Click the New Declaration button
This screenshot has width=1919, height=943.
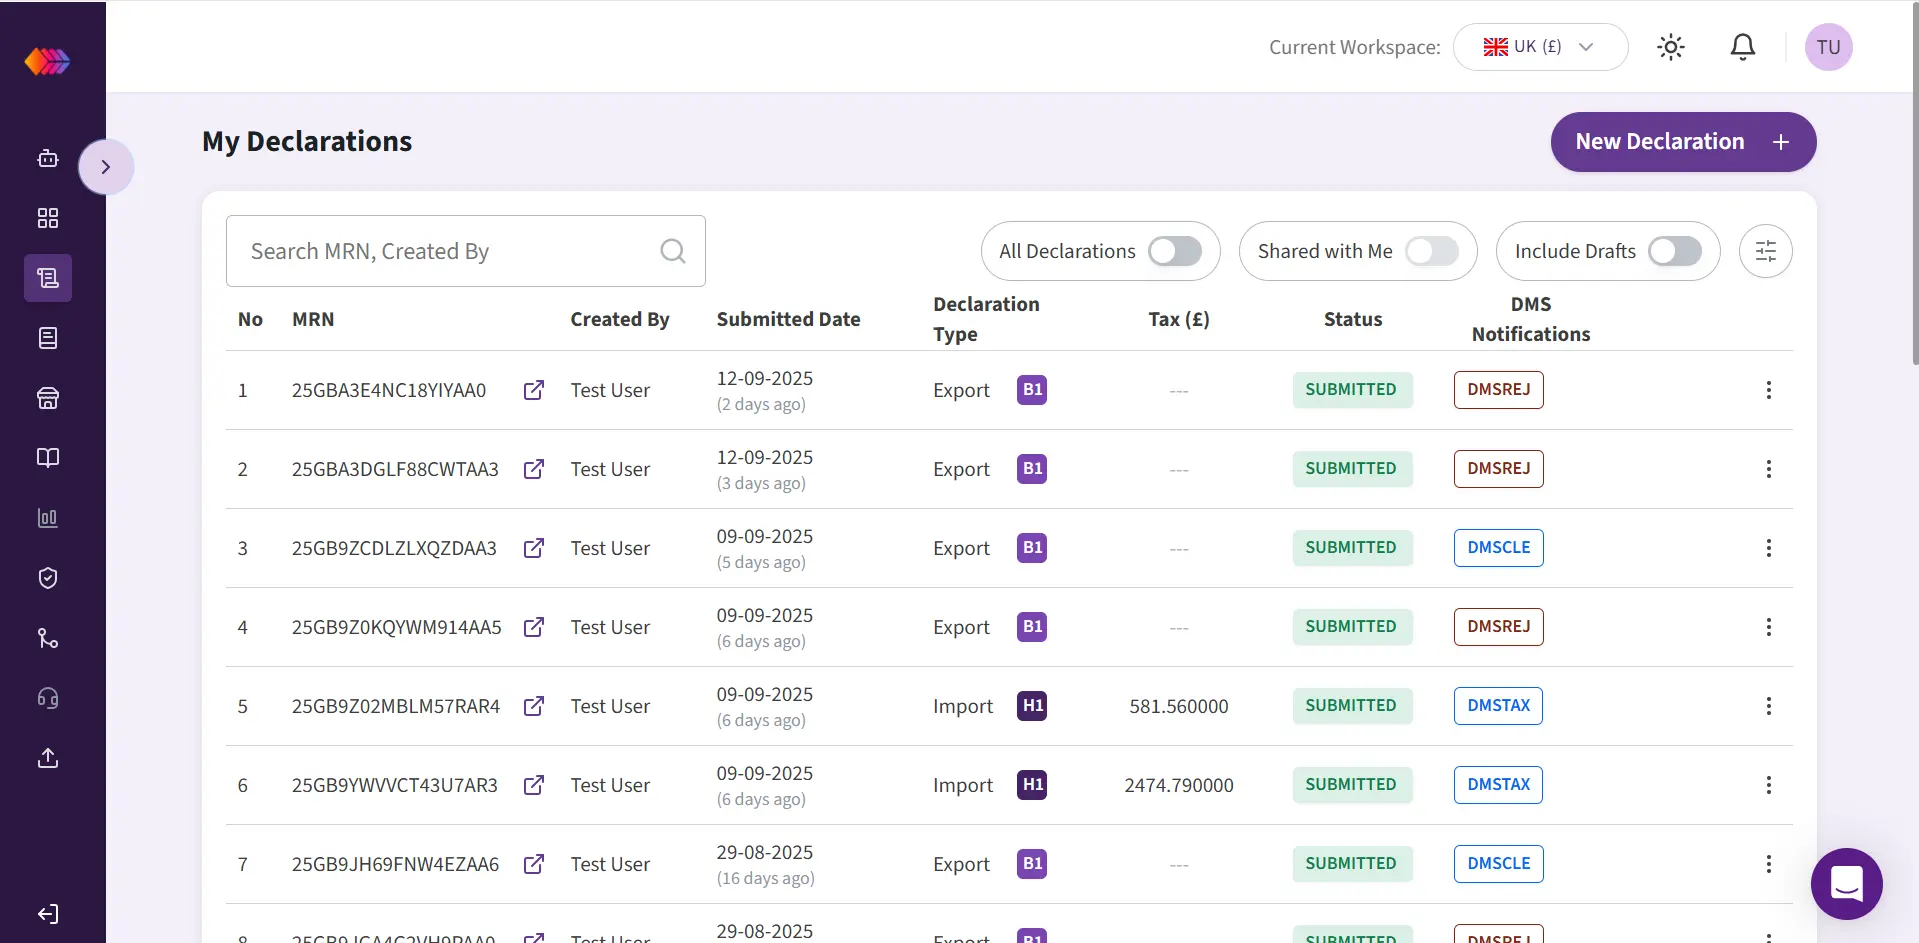point(1682,142)
